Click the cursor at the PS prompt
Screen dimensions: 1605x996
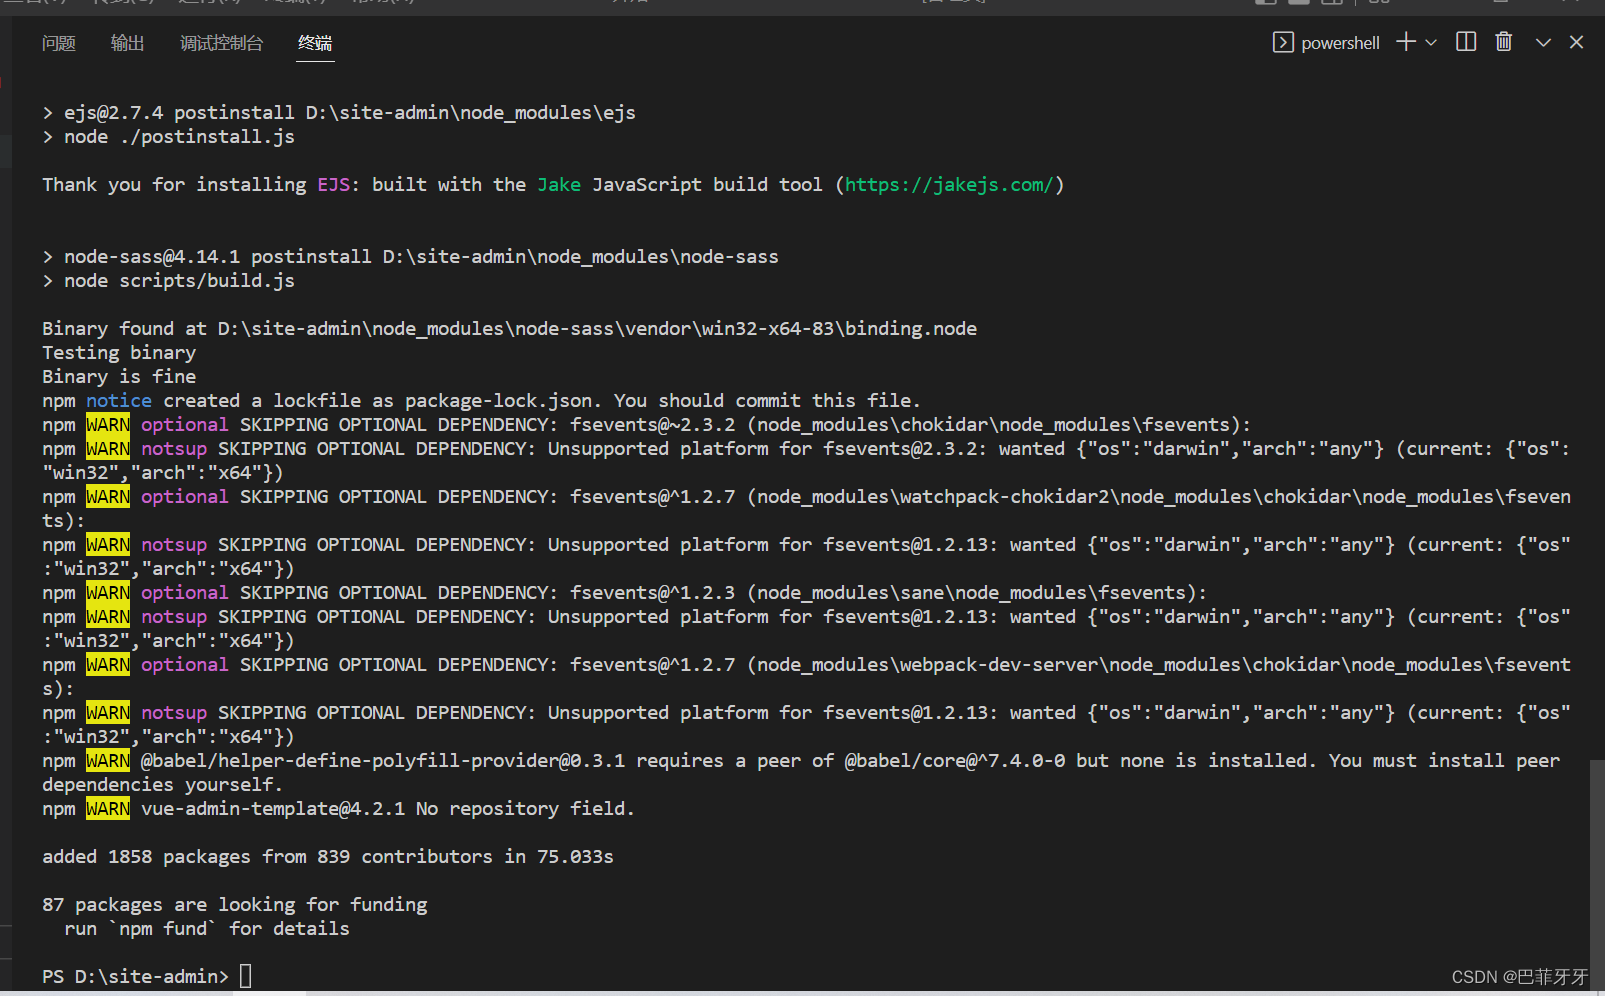coord(245,975)
